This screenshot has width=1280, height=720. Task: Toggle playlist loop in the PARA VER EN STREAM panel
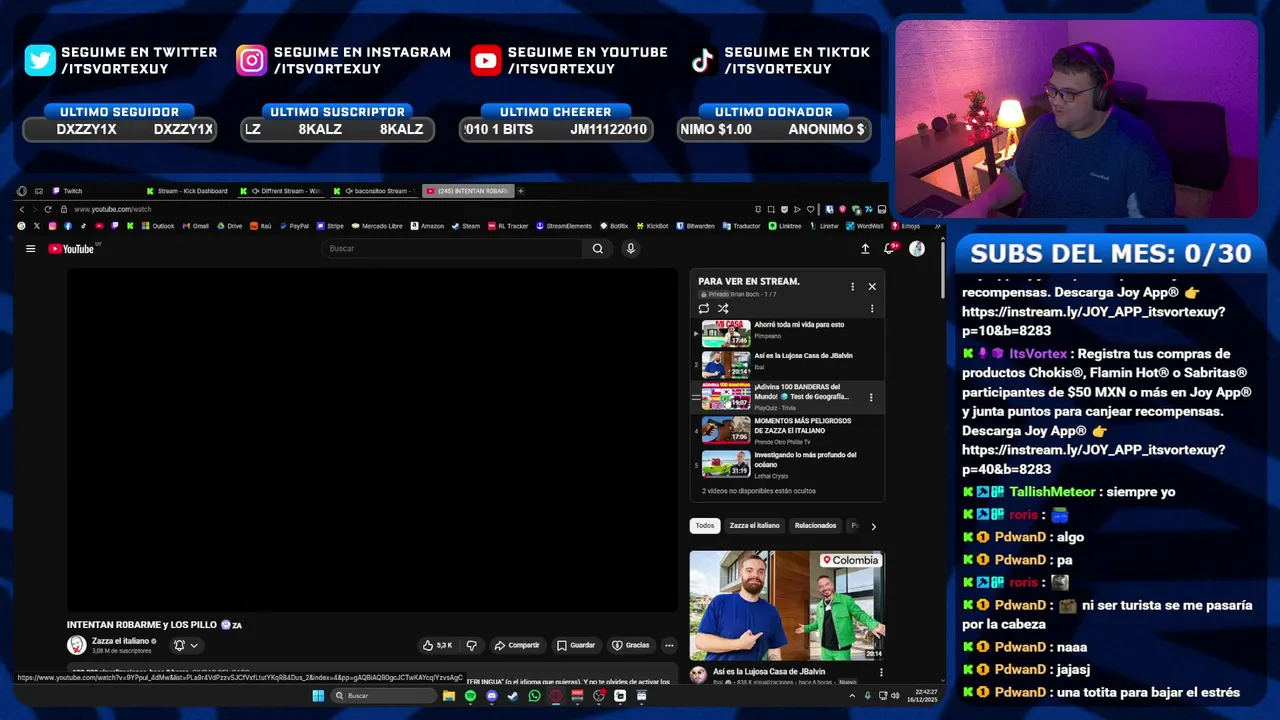704,308
